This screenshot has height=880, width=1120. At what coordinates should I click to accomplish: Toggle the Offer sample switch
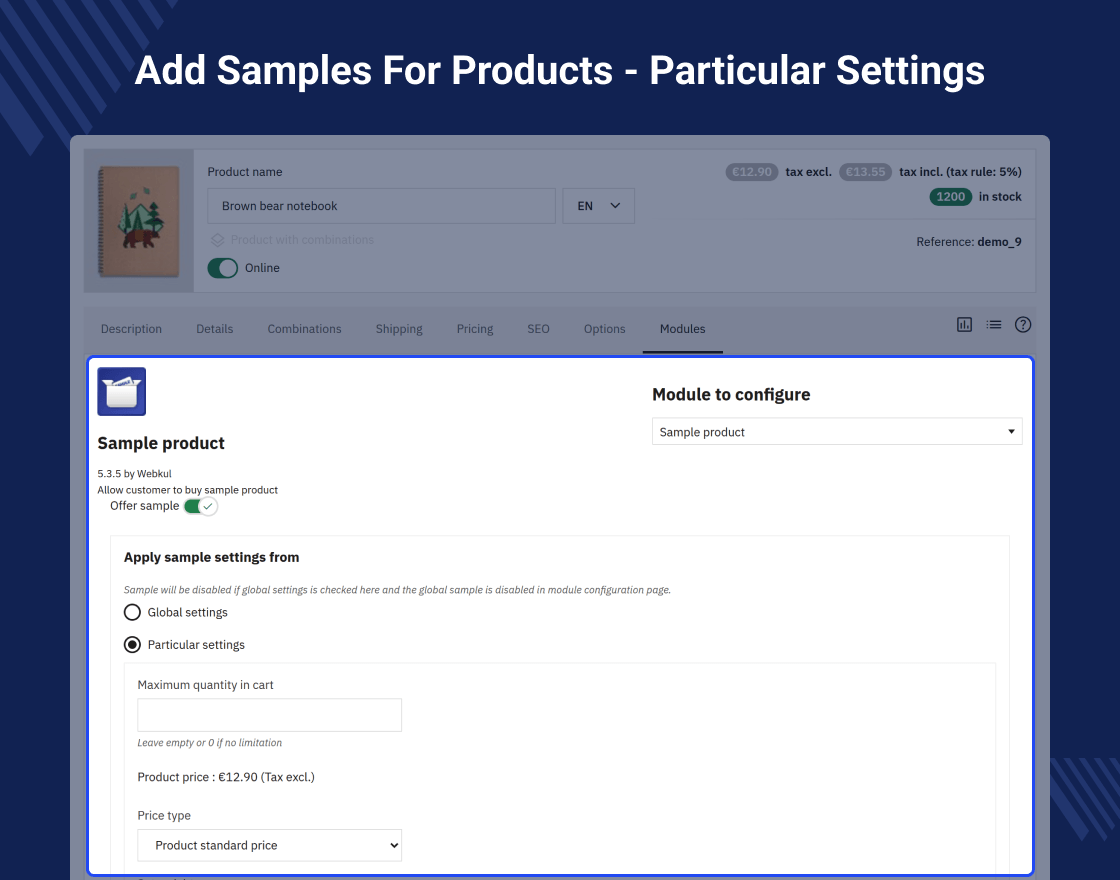tap(200, 506)
